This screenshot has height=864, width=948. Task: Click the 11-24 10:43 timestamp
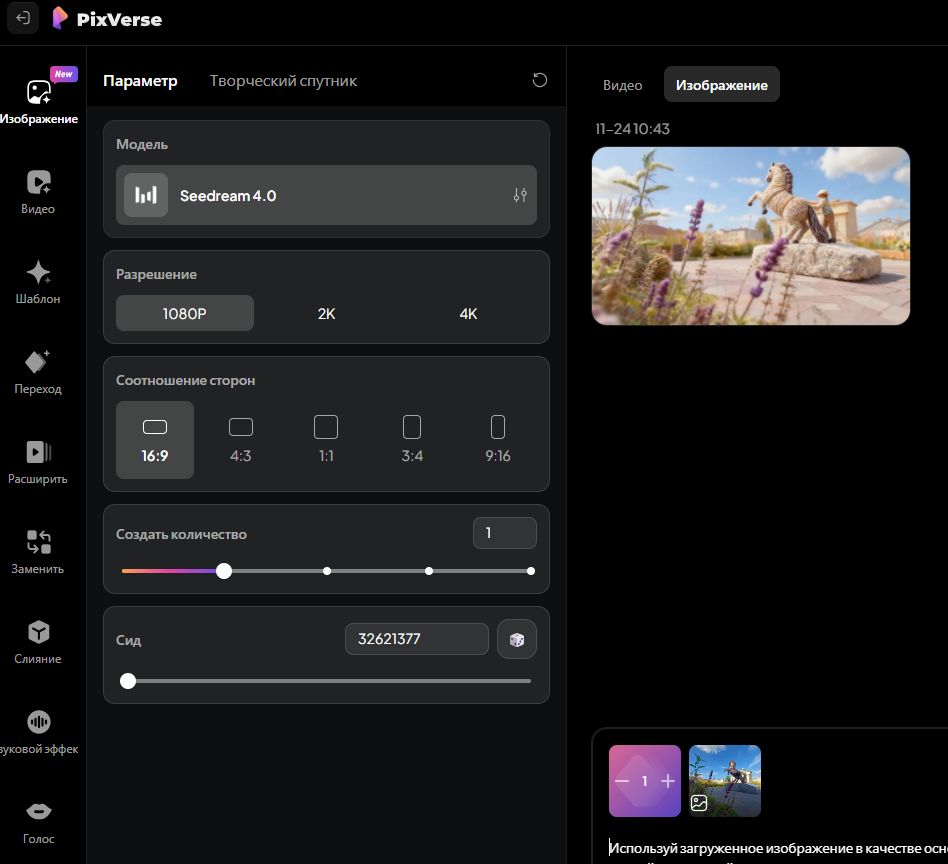632,129
